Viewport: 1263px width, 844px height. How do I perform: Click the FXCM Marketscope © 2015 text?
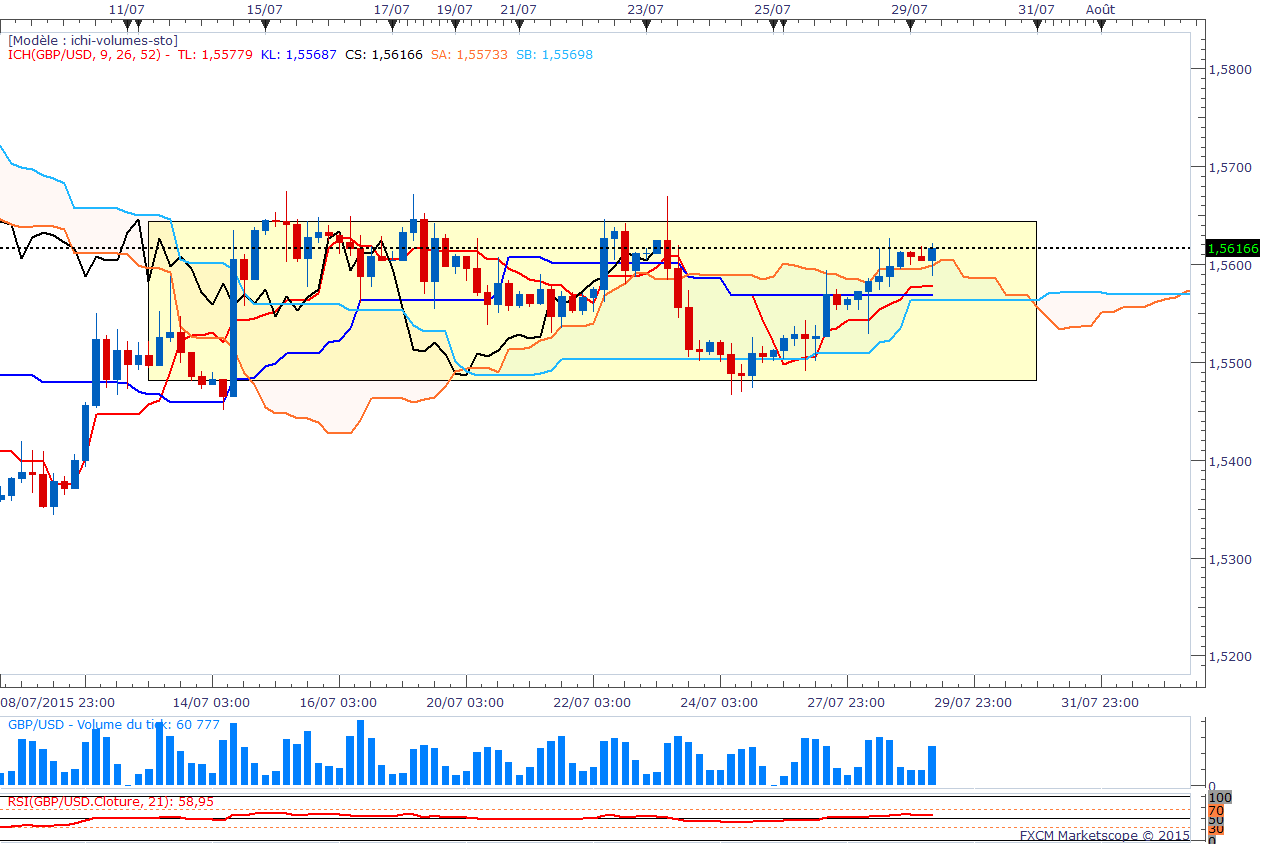coord(1104,835)
